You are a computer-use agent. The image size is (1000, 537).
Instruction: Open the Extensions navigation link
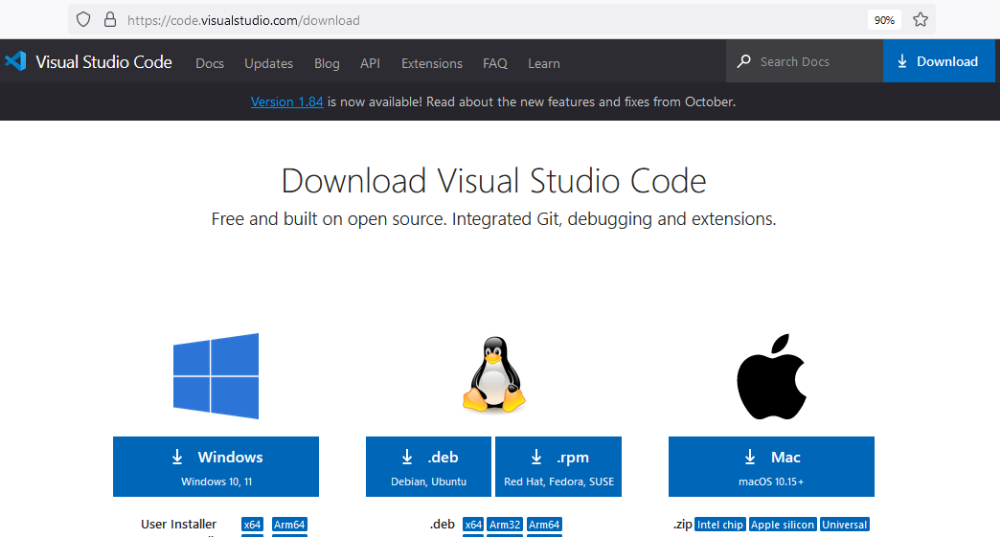[x=432, y=63]
